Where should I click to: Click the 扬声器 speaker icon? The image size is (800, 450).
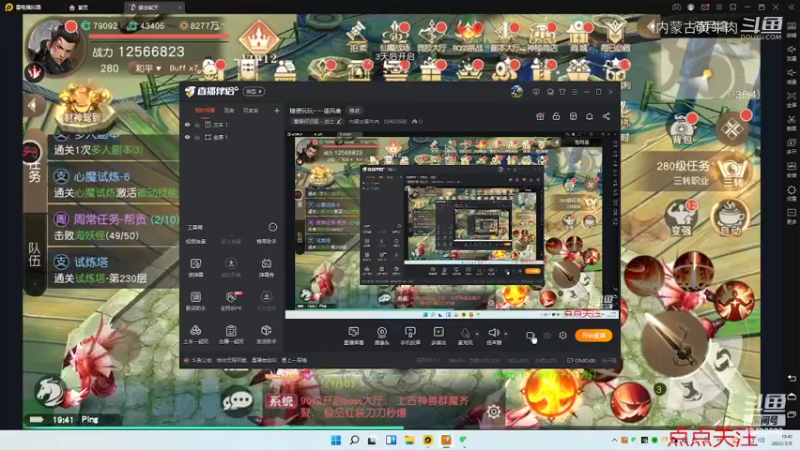[493, 334]
